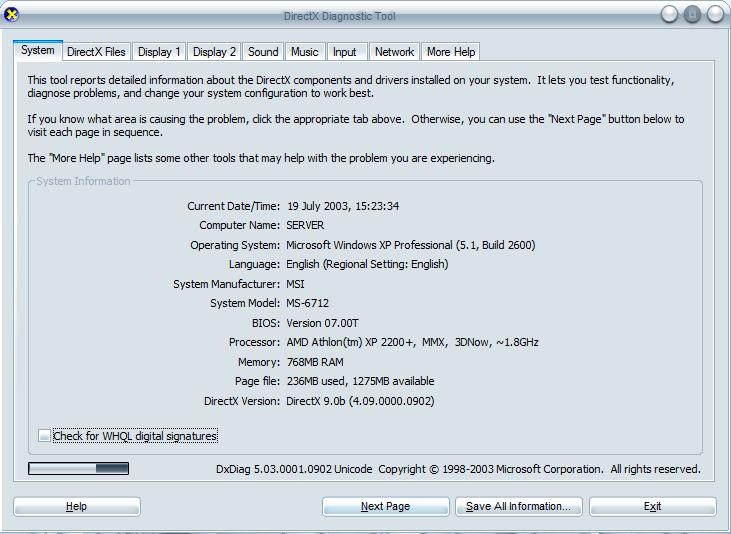Screen dimensions: 731x534
Task: Click the Help button
Action: [x=77, y=506]
